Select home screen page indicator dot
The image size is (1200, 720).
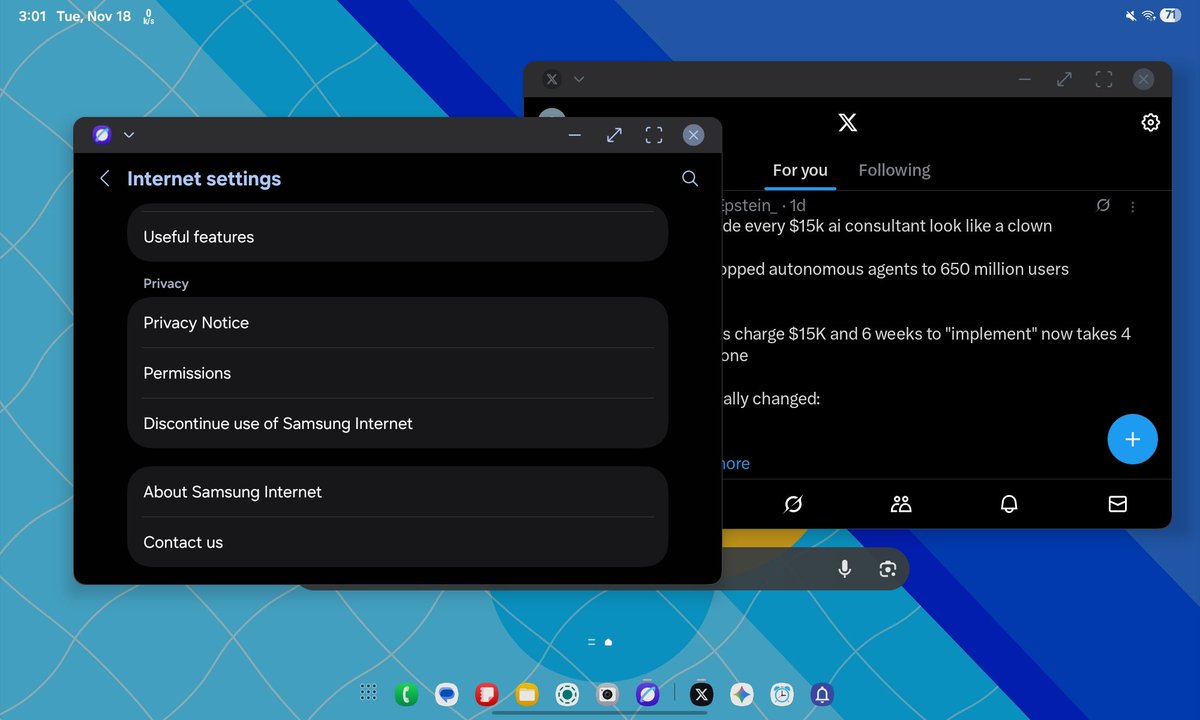point(608,642)
